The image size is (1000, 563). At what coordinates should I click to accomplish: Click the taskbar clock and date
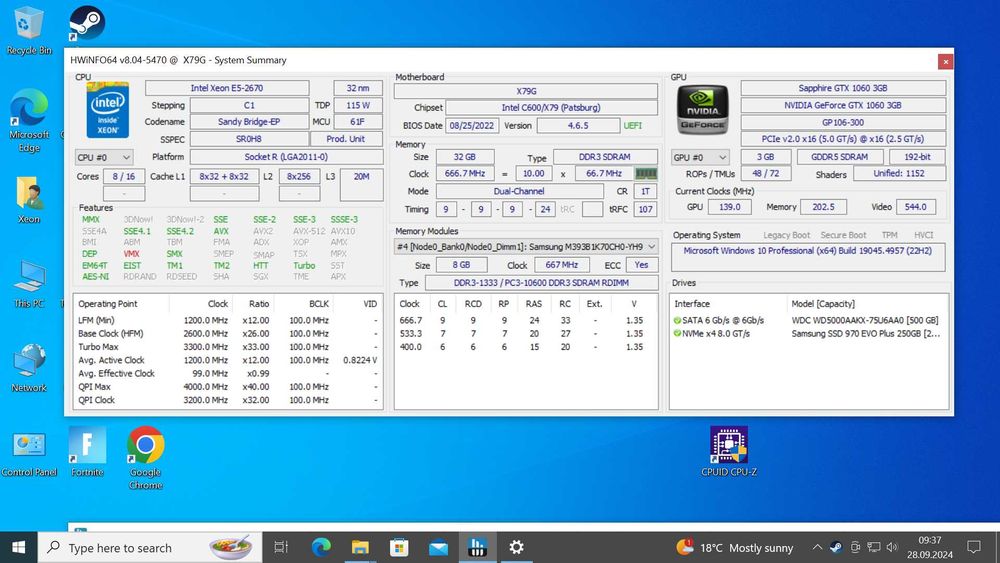[x=930, y=547]
